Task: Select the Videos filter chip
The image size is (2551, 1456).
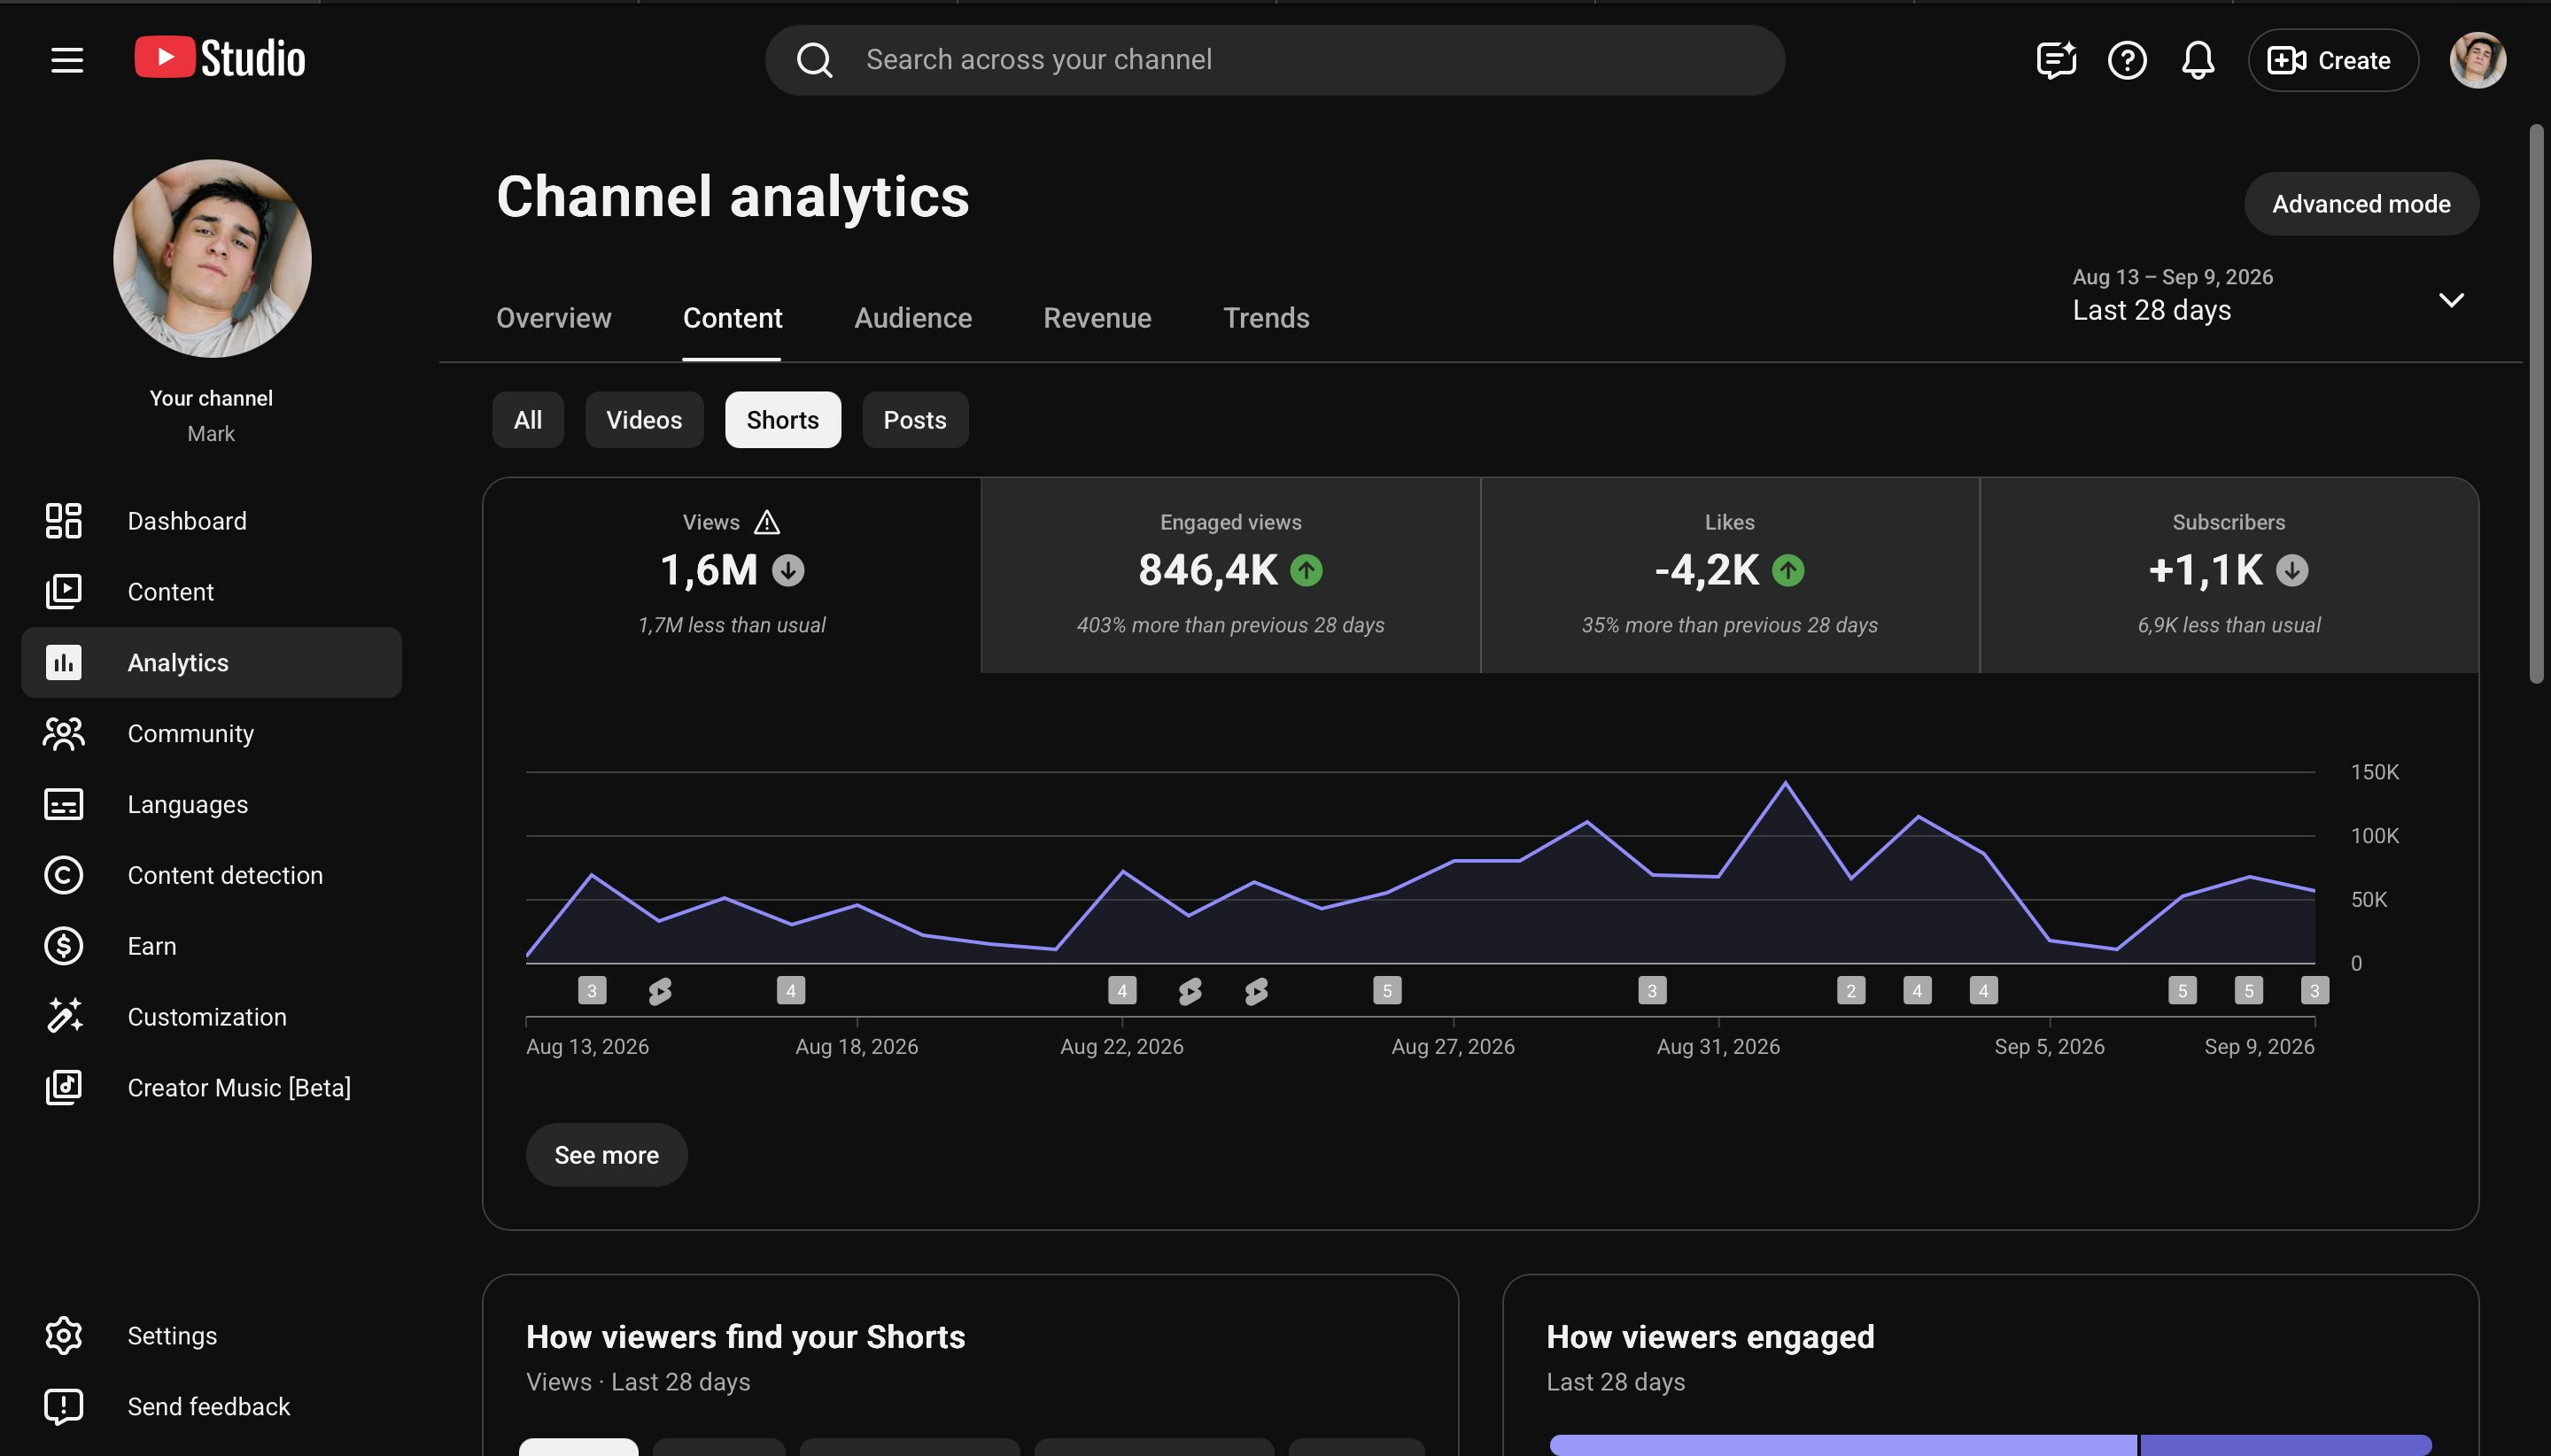Action: click(644, 420)
